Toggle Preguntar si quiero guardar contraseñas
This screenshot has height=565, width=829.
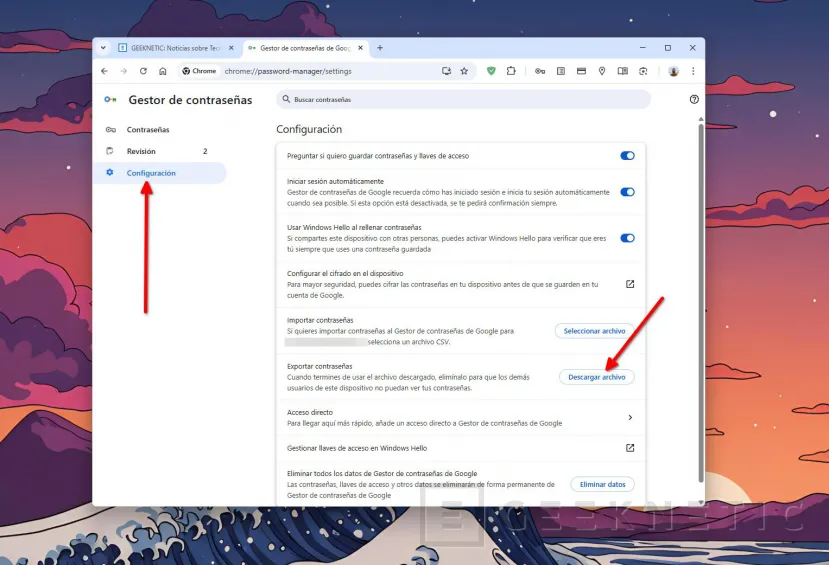coord(628,156)
